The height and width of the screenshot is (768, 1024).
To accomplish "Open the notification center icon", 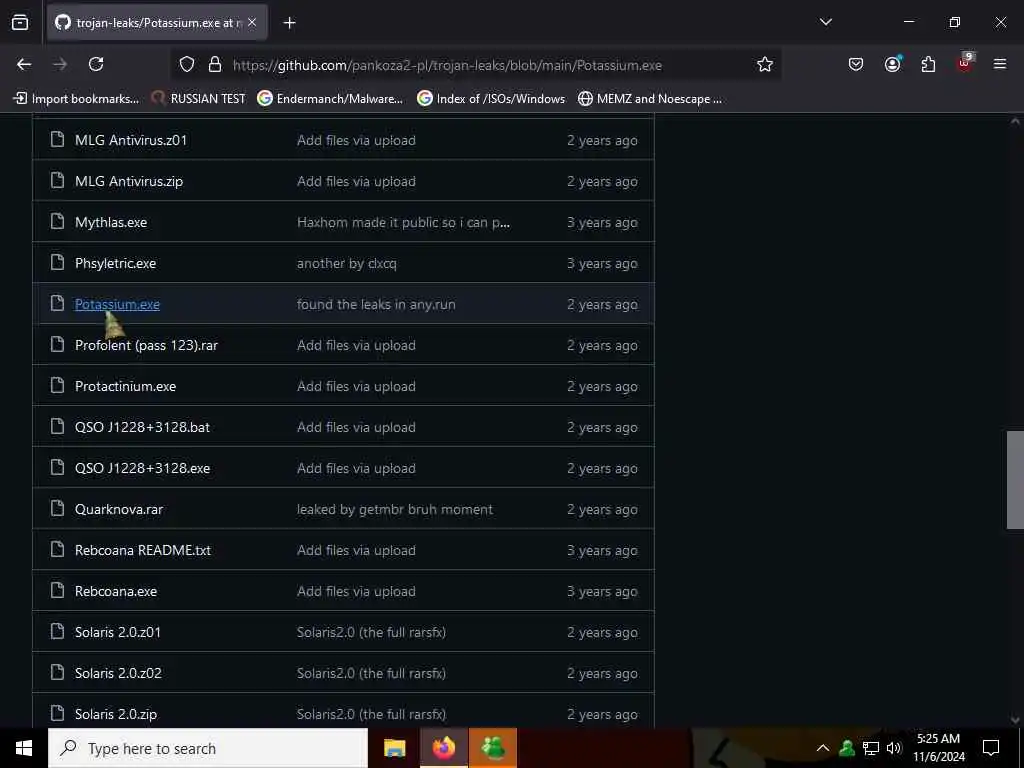I will click(x=991, y=748).
